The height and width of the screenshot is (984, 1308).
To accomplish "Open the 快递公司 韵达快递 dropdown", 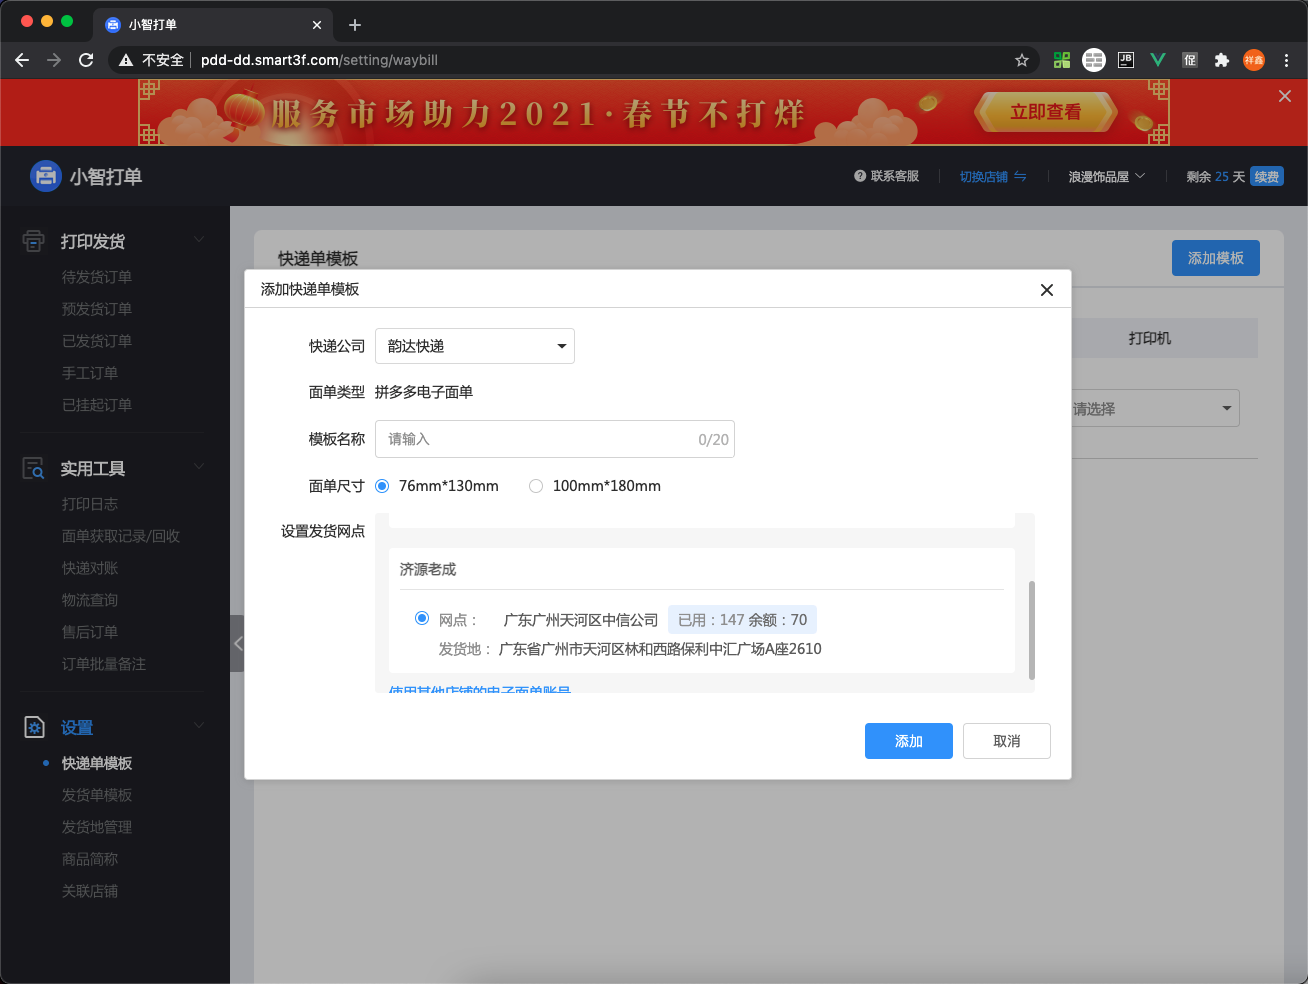I will pos(475,346).
